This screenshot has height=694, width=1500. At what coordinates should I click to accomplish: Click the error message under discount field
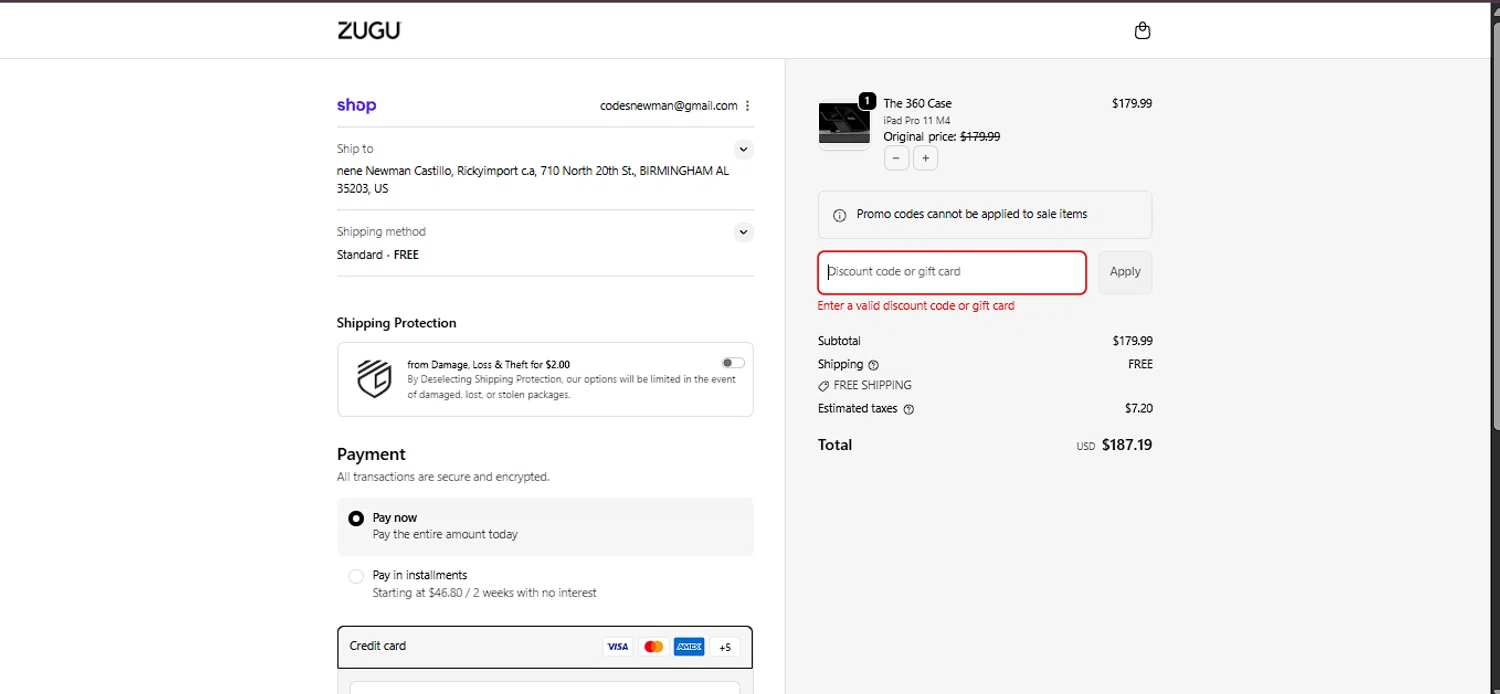click(x=916, y=306)
